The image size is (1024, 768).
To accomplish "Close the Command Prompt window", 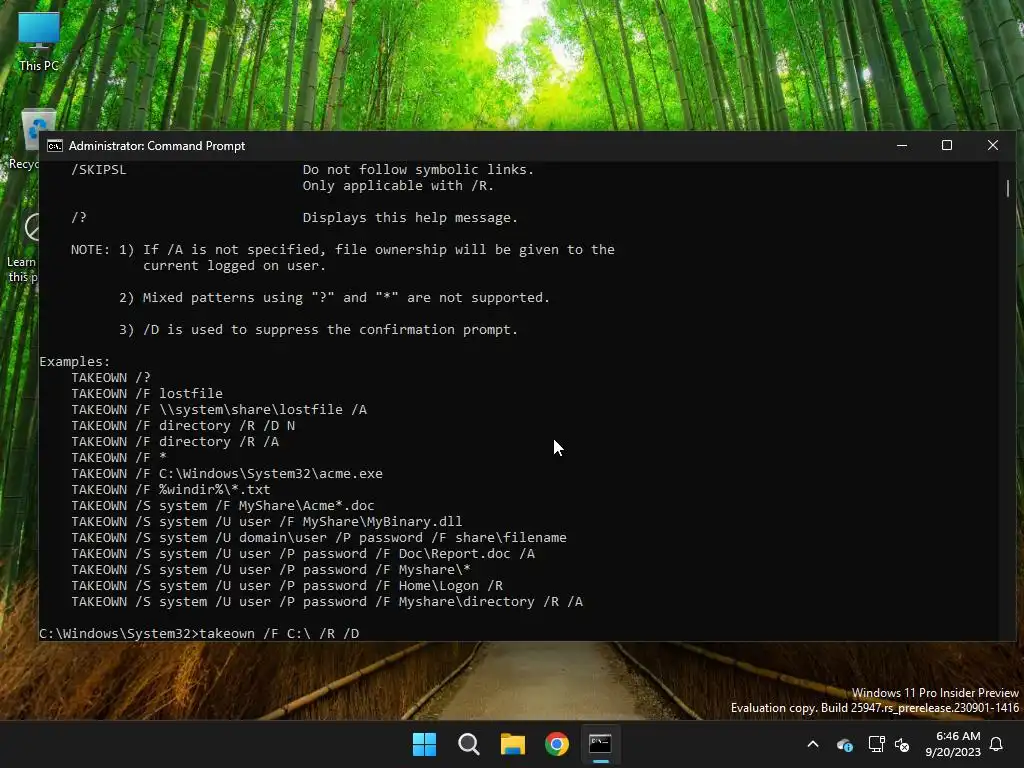I will (993, 145).
